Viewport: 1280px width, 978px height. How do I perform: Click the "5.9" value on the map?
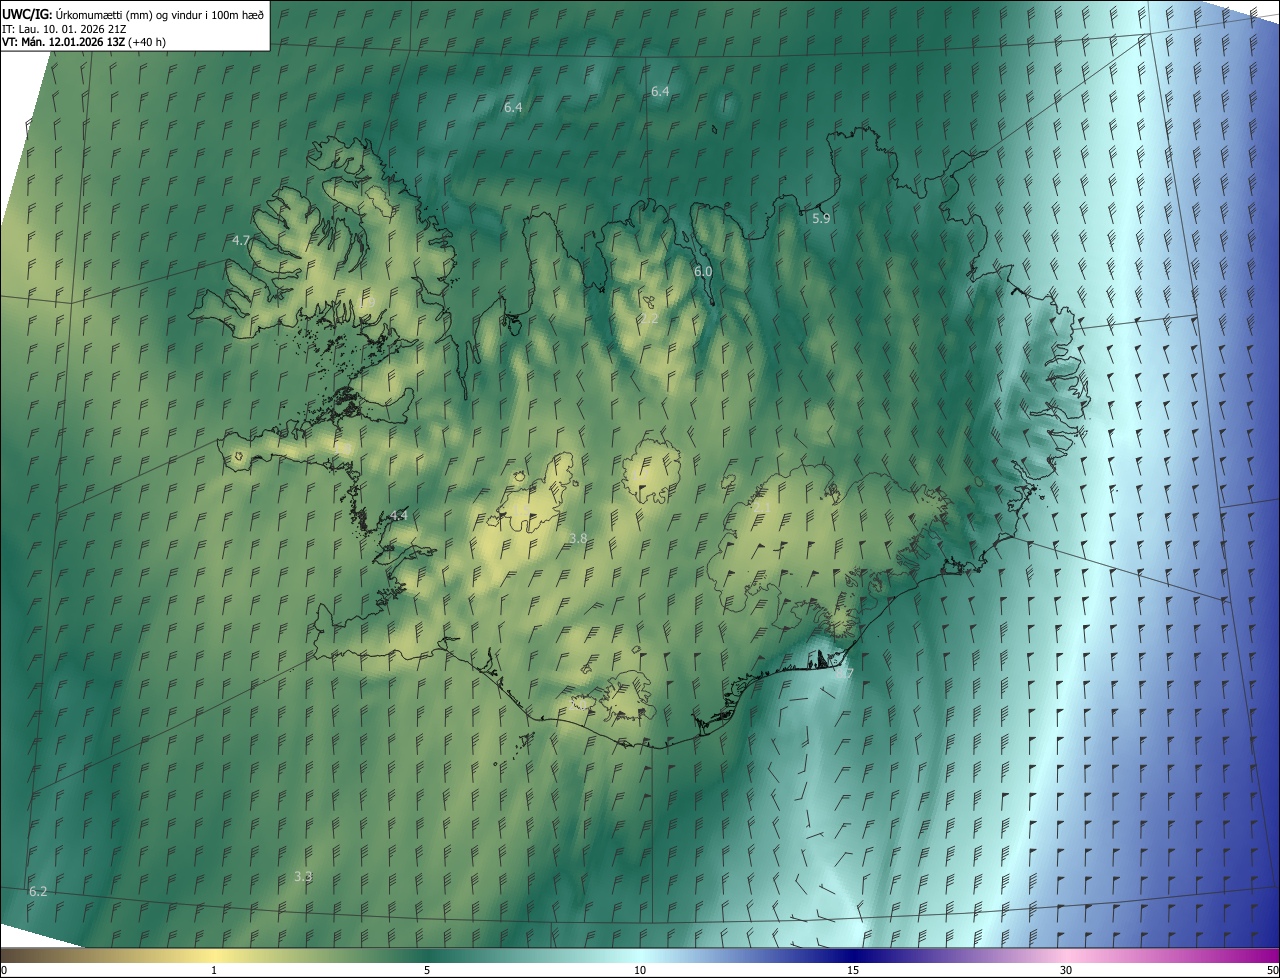point(821,218)
